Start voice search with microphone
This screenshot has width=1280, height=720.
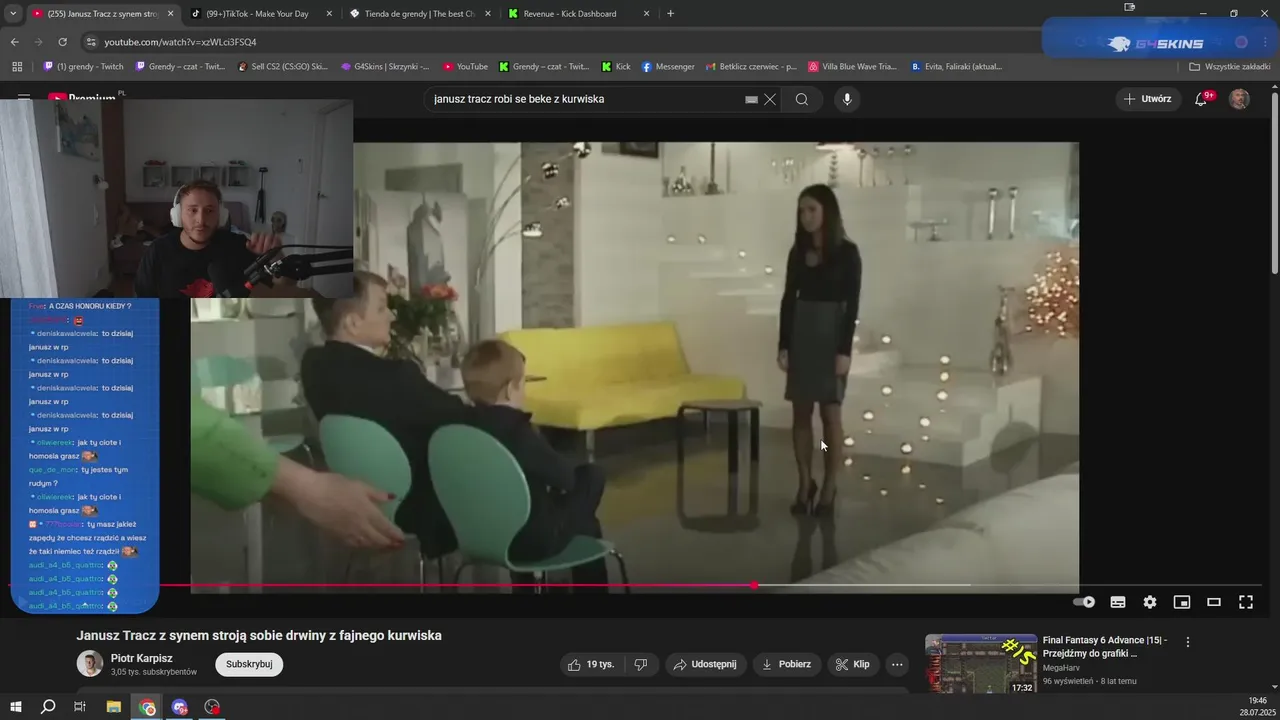pyautogui.click(x=847, y=99)
